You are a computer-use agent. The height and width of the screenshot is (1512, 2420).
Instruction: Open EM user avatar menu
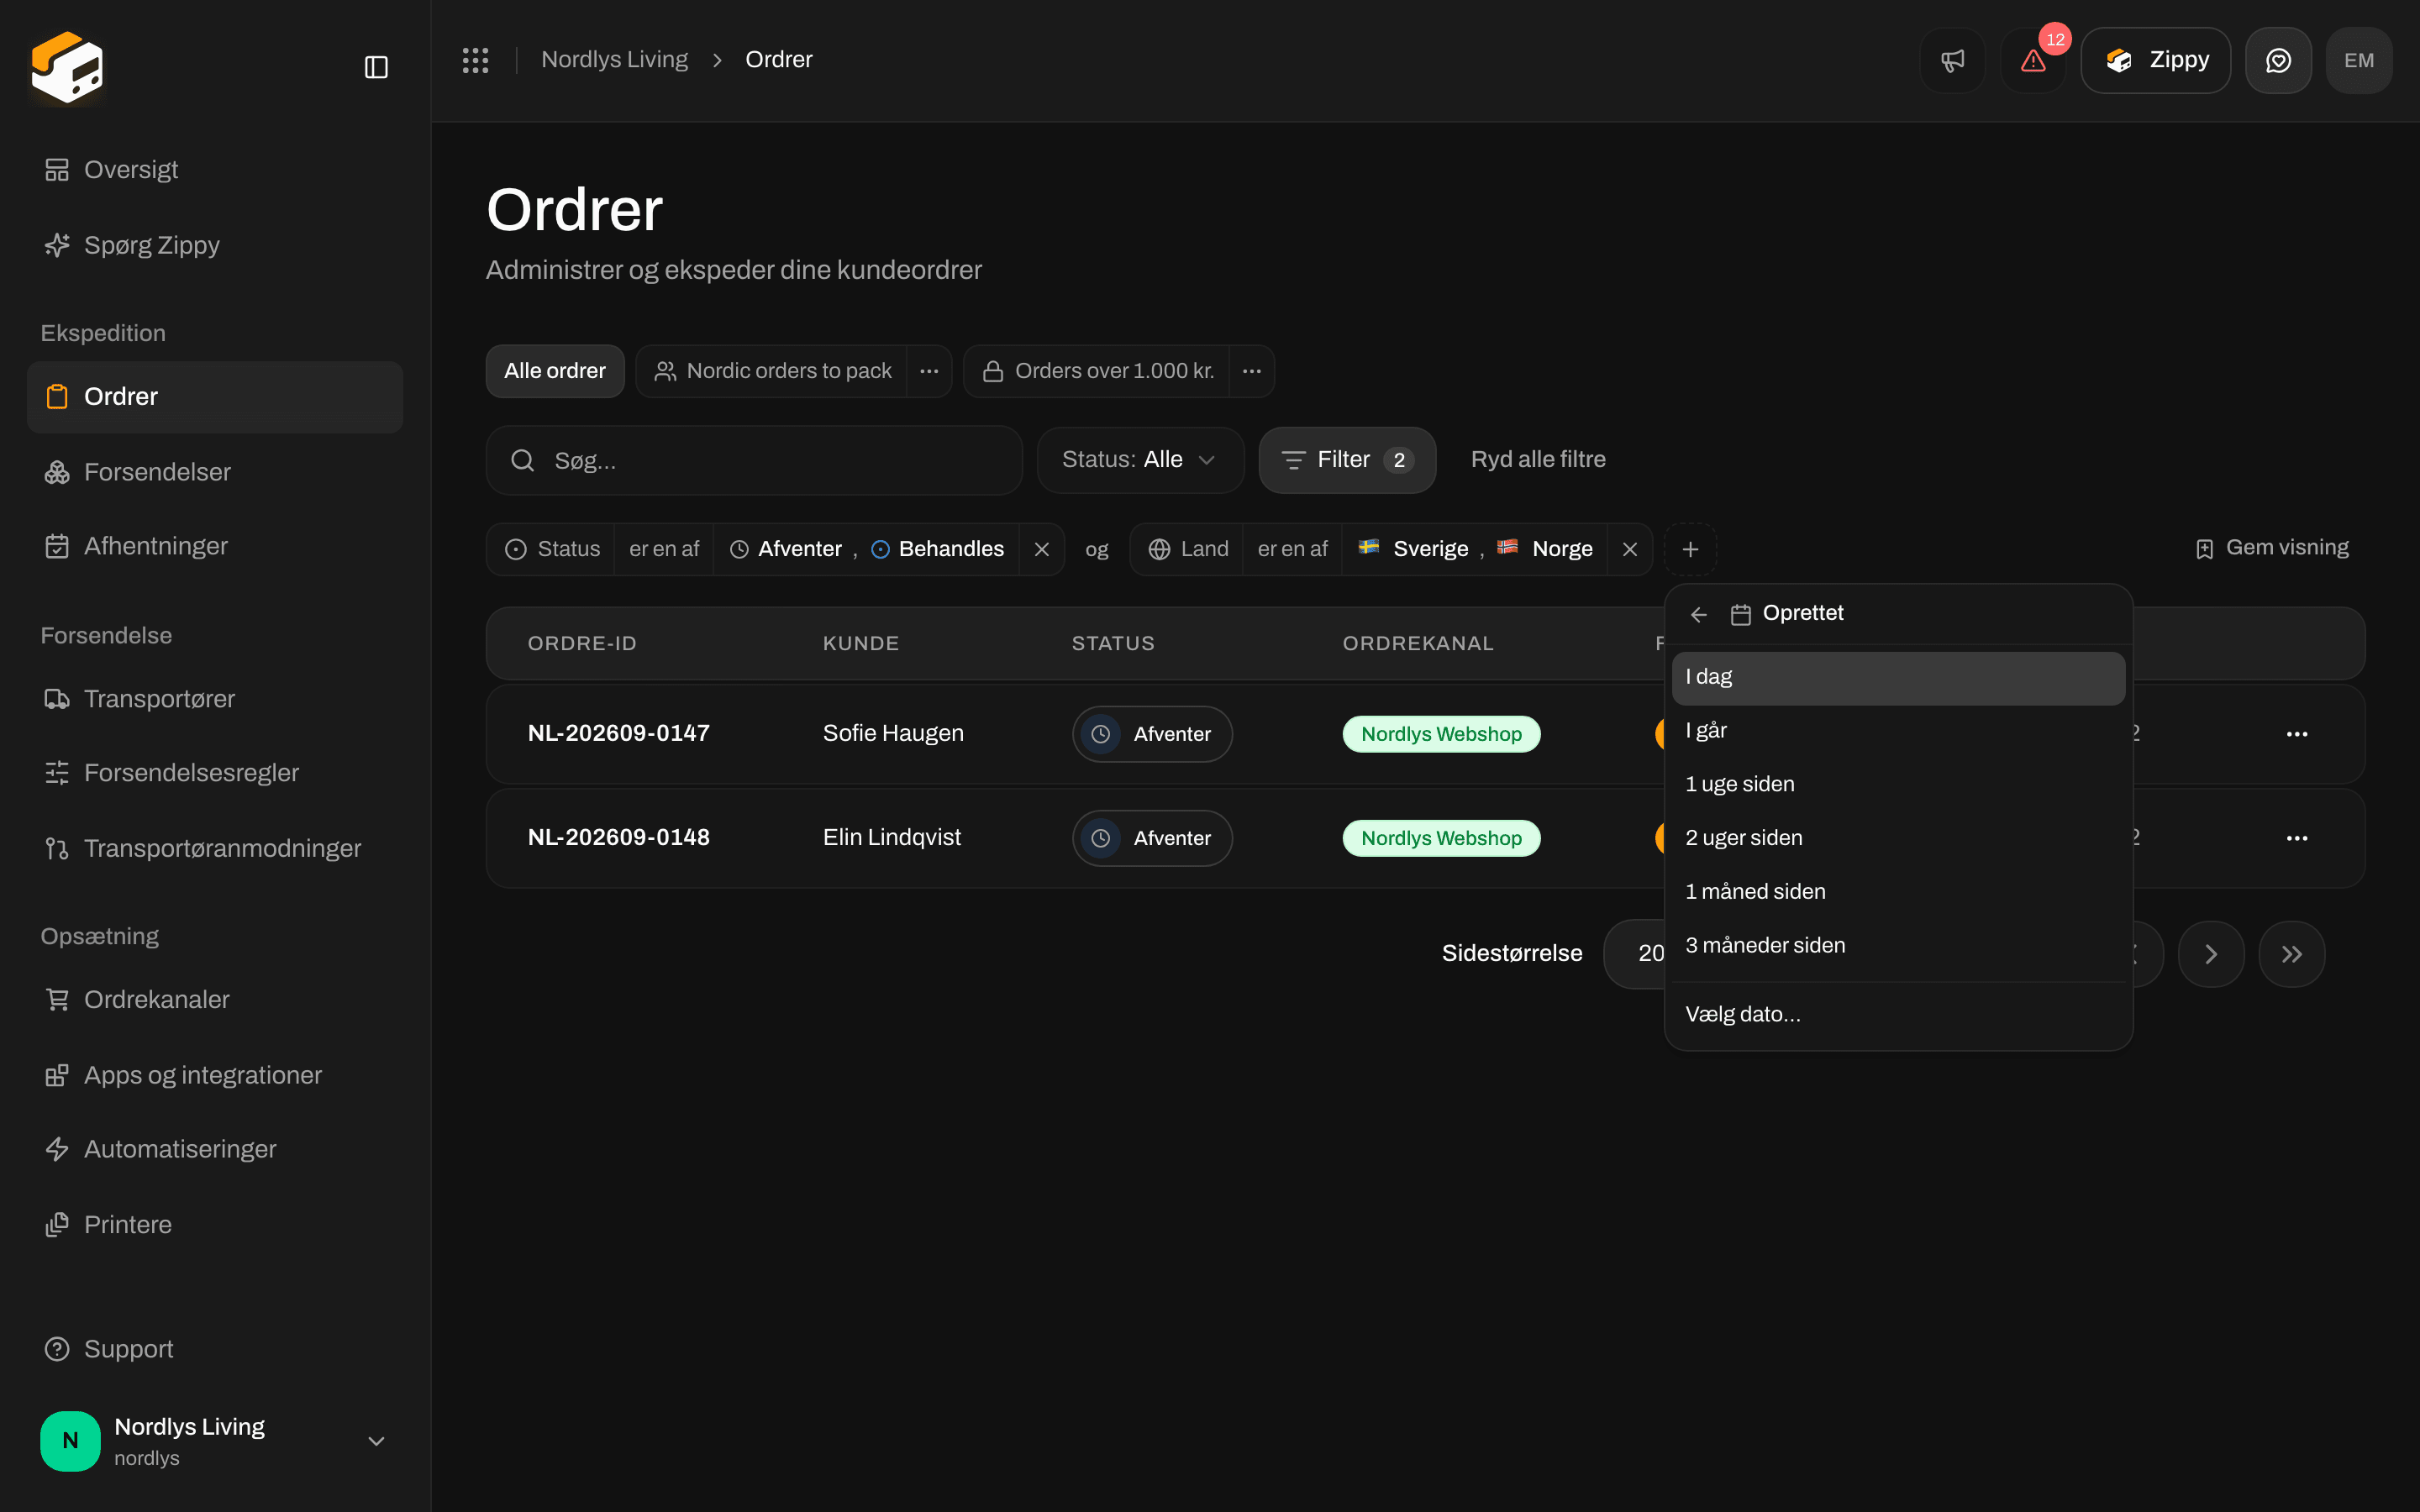pos(2359,60)
